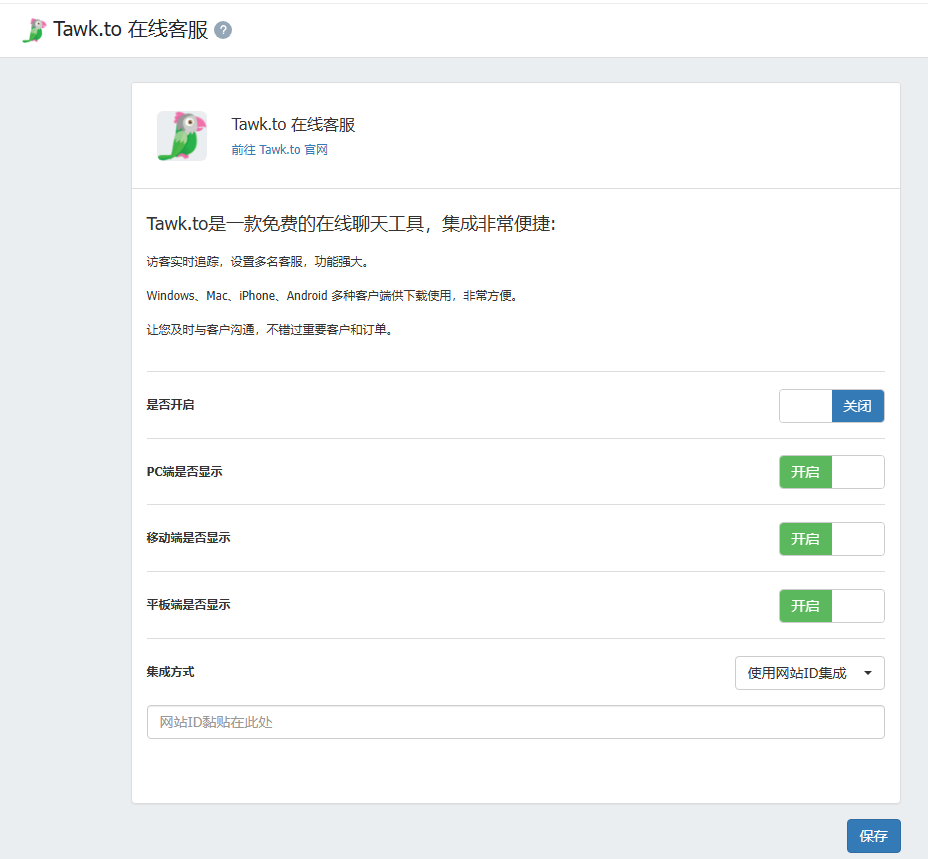Focus the 网站ID黏贴在此处 input field
This screenshot has width=928, height=859.
[x=515, y=722]
